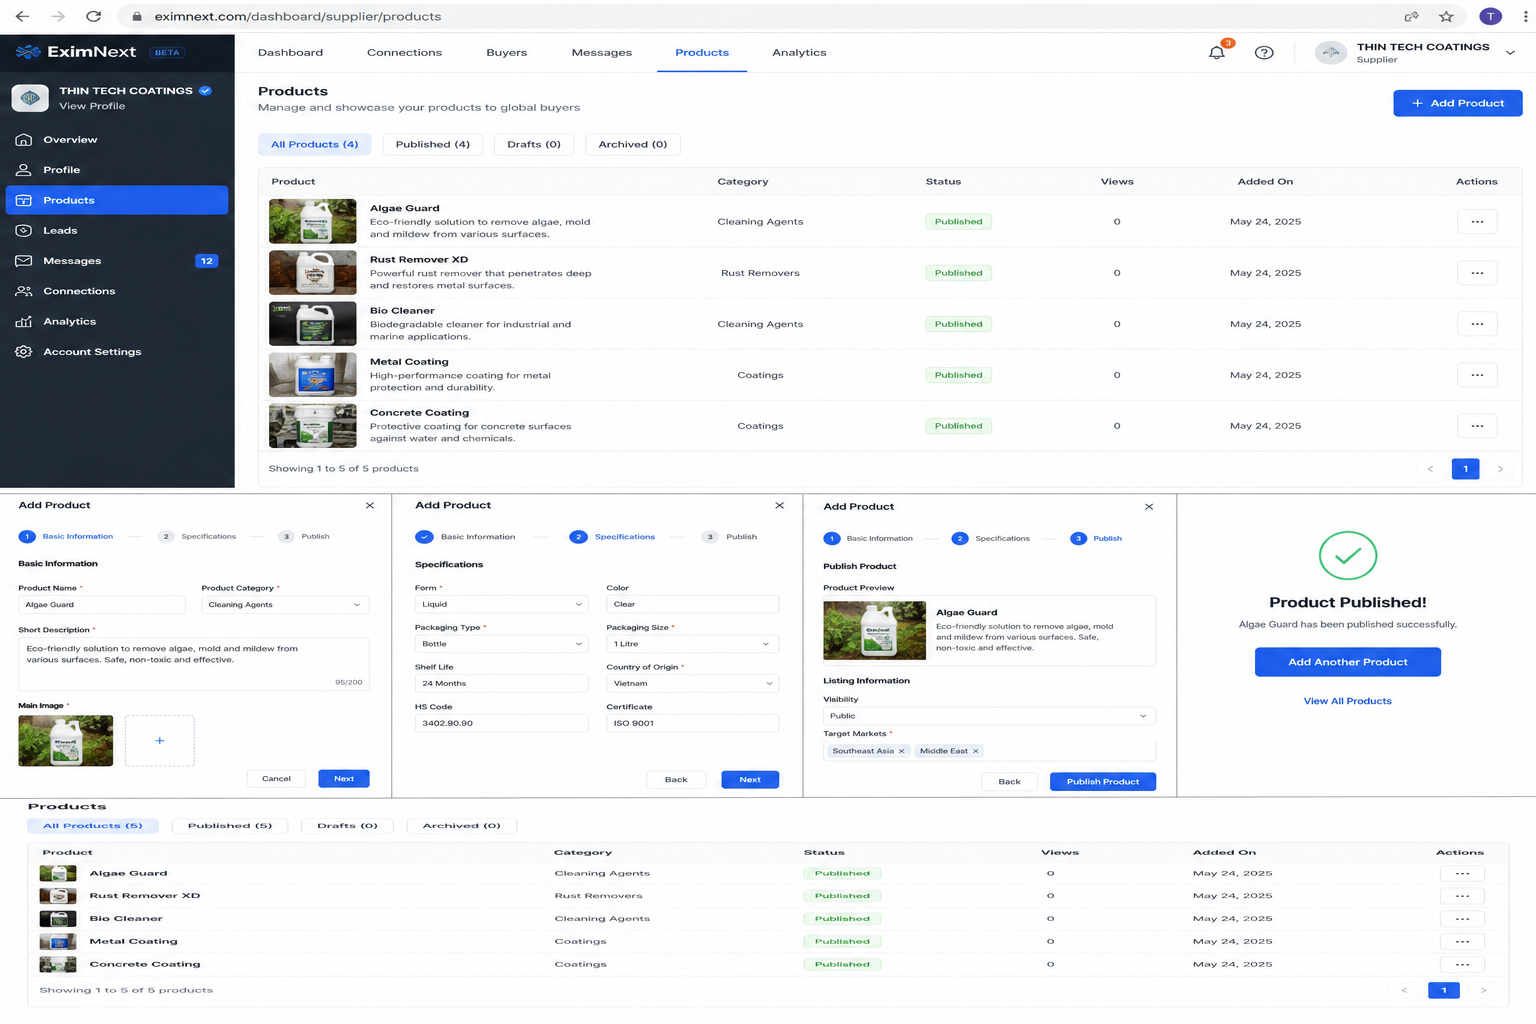
Task: Select the All Products (5) filter tab
Action: click(x=93, y=826)
